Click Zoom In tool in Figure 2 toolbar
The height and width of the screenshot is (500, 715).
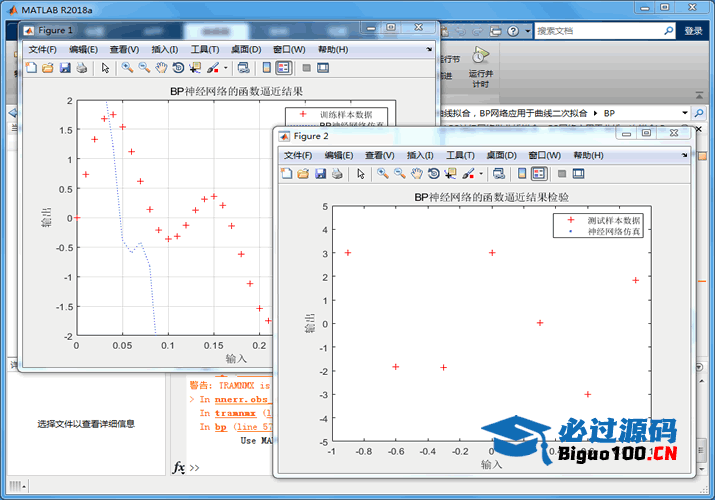point(383,174)
